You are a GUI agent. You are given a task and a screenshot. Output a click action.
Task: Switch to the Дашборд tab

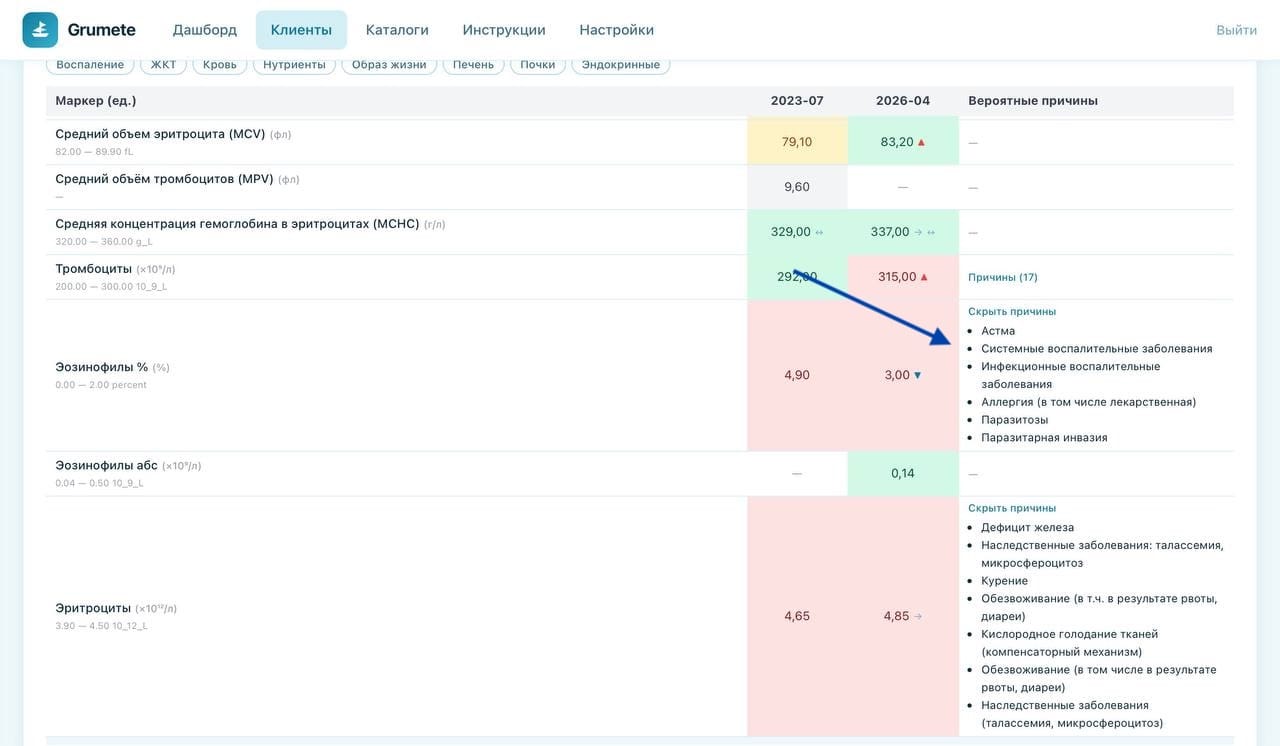pyautogui.click(x=204, y=30)
